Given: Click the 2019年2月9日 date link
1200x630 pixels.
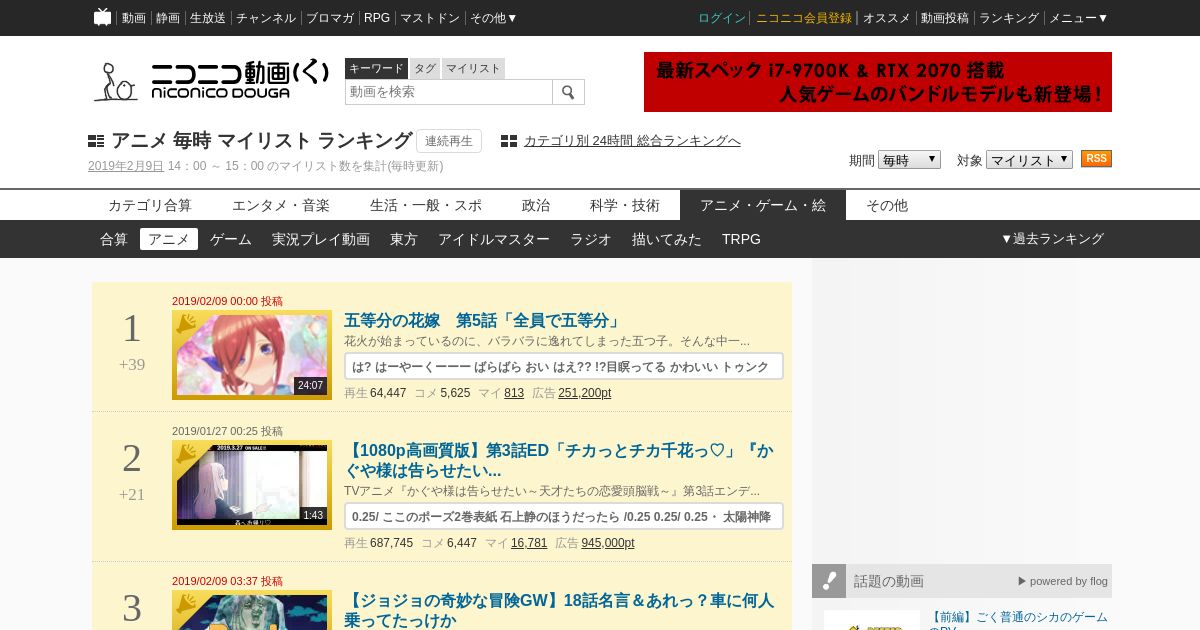Looking at the screenshot, I should click(126, 166).
